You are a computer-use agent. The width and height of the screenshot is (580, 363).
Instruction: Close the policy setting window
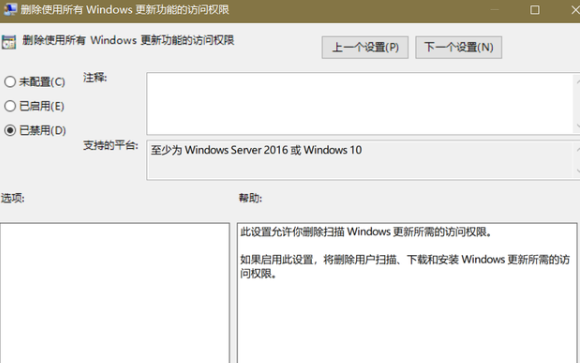(576, 10)
